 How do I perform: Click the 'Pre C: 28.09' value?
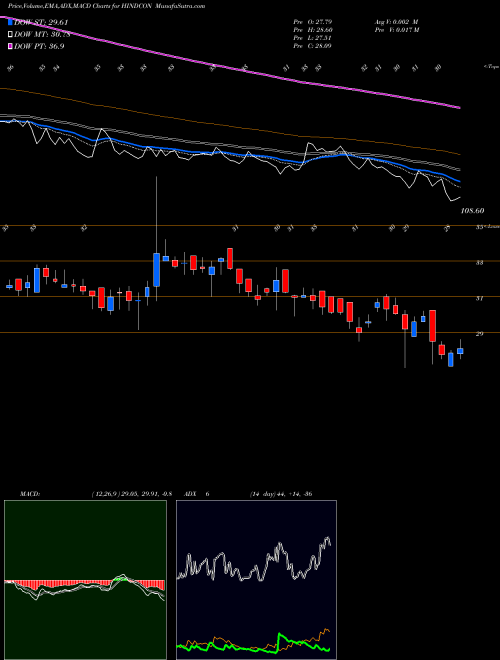[x=313, y=46]
